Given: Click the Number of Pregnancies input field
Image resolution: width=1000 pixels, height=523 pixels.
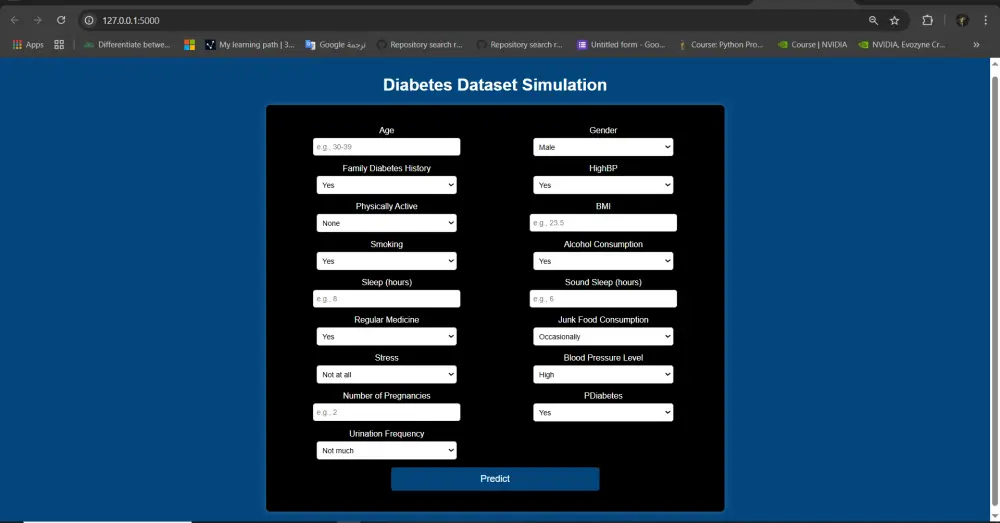Looking at the screenshot, I should click(386, 412).
